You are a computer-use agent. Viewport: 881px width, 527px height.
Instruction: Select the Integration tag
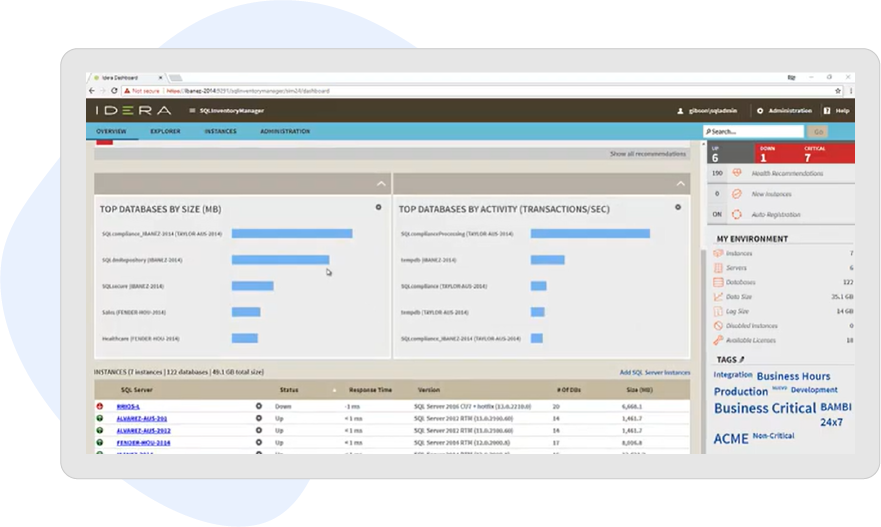tap(733, 375)
